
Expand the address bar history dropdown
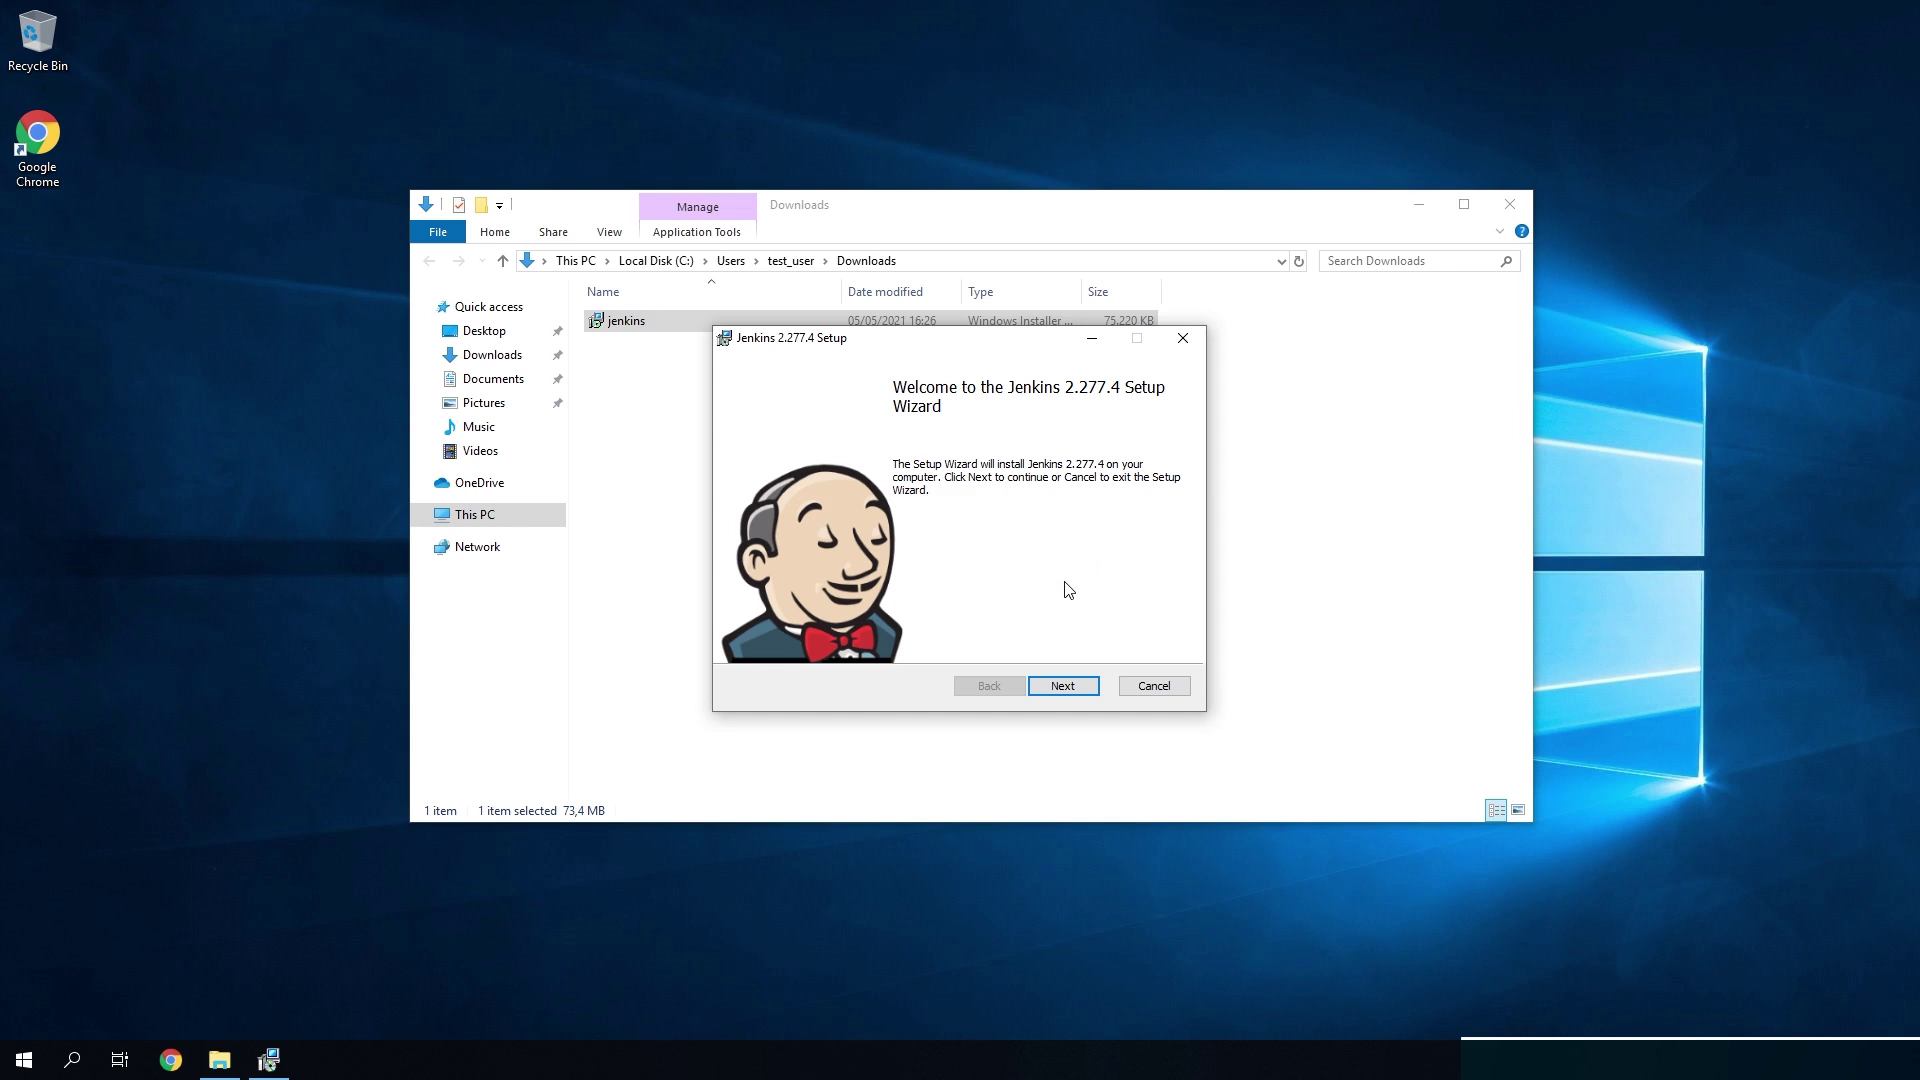tap(1281, 261)
